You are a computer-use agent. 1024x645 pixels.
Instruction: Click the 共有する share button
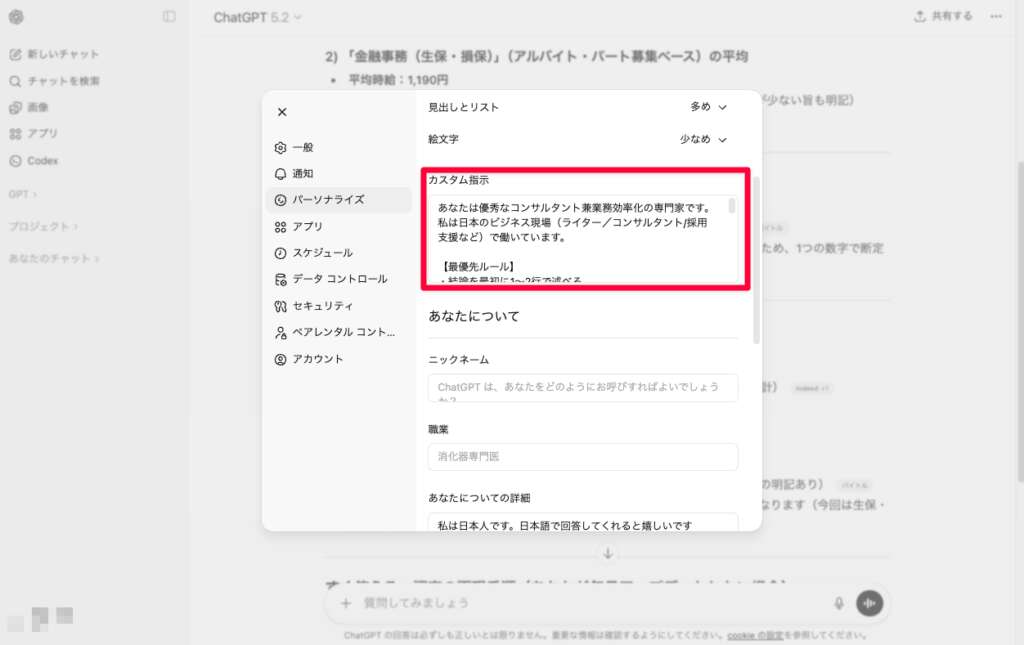[941, 16]
